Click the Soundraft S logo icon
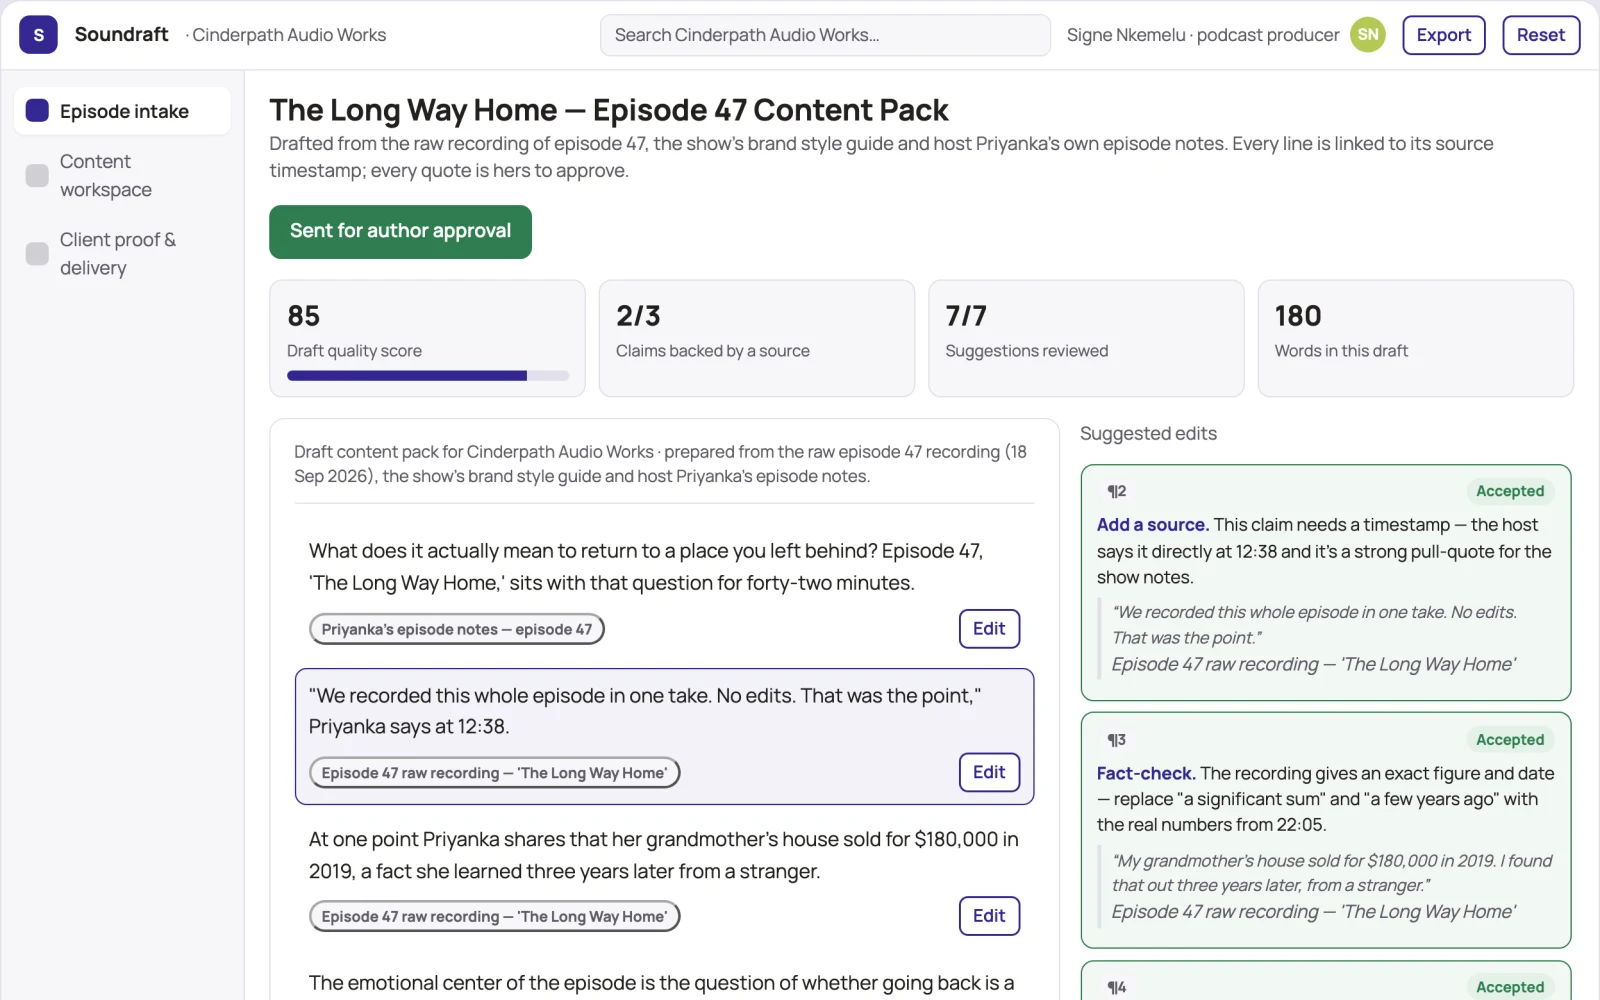 coord(38,35)
